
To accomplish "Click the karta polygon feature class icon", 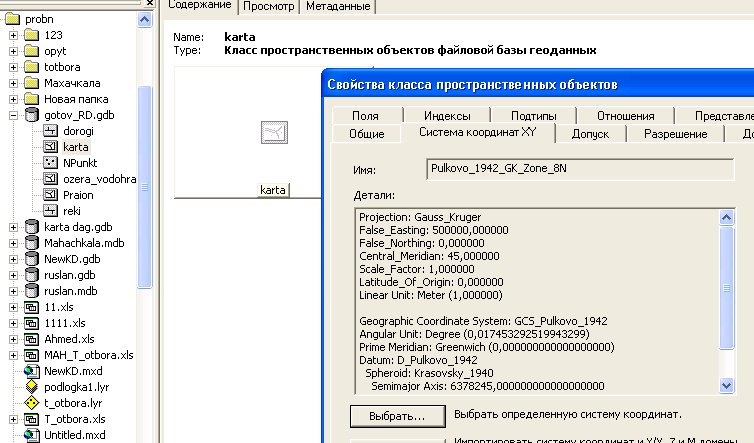I will click(50, 147).
